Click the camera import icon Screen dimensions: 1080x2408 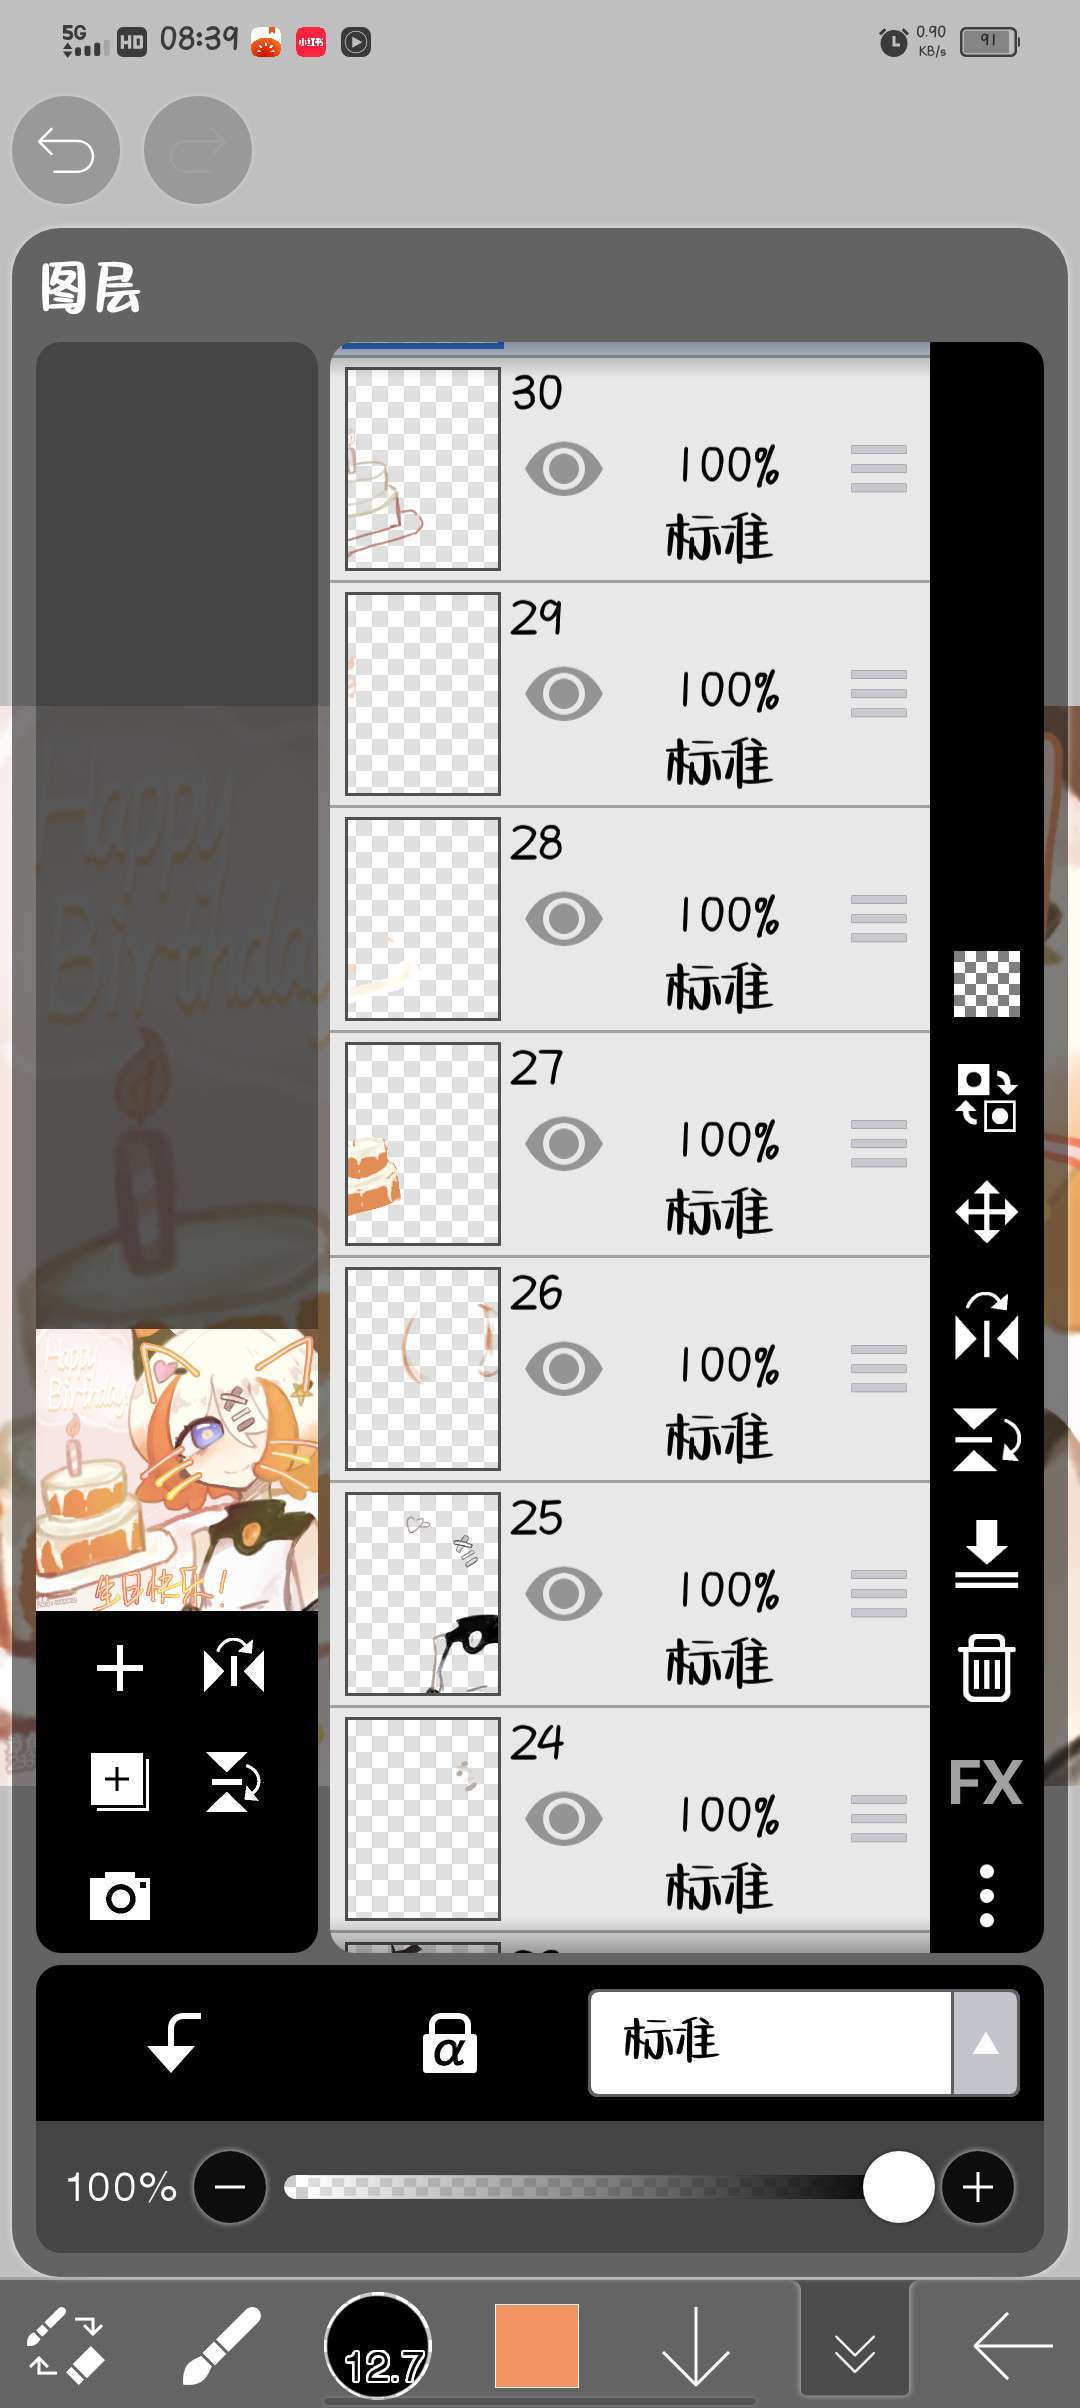[x=120, y=1895]
